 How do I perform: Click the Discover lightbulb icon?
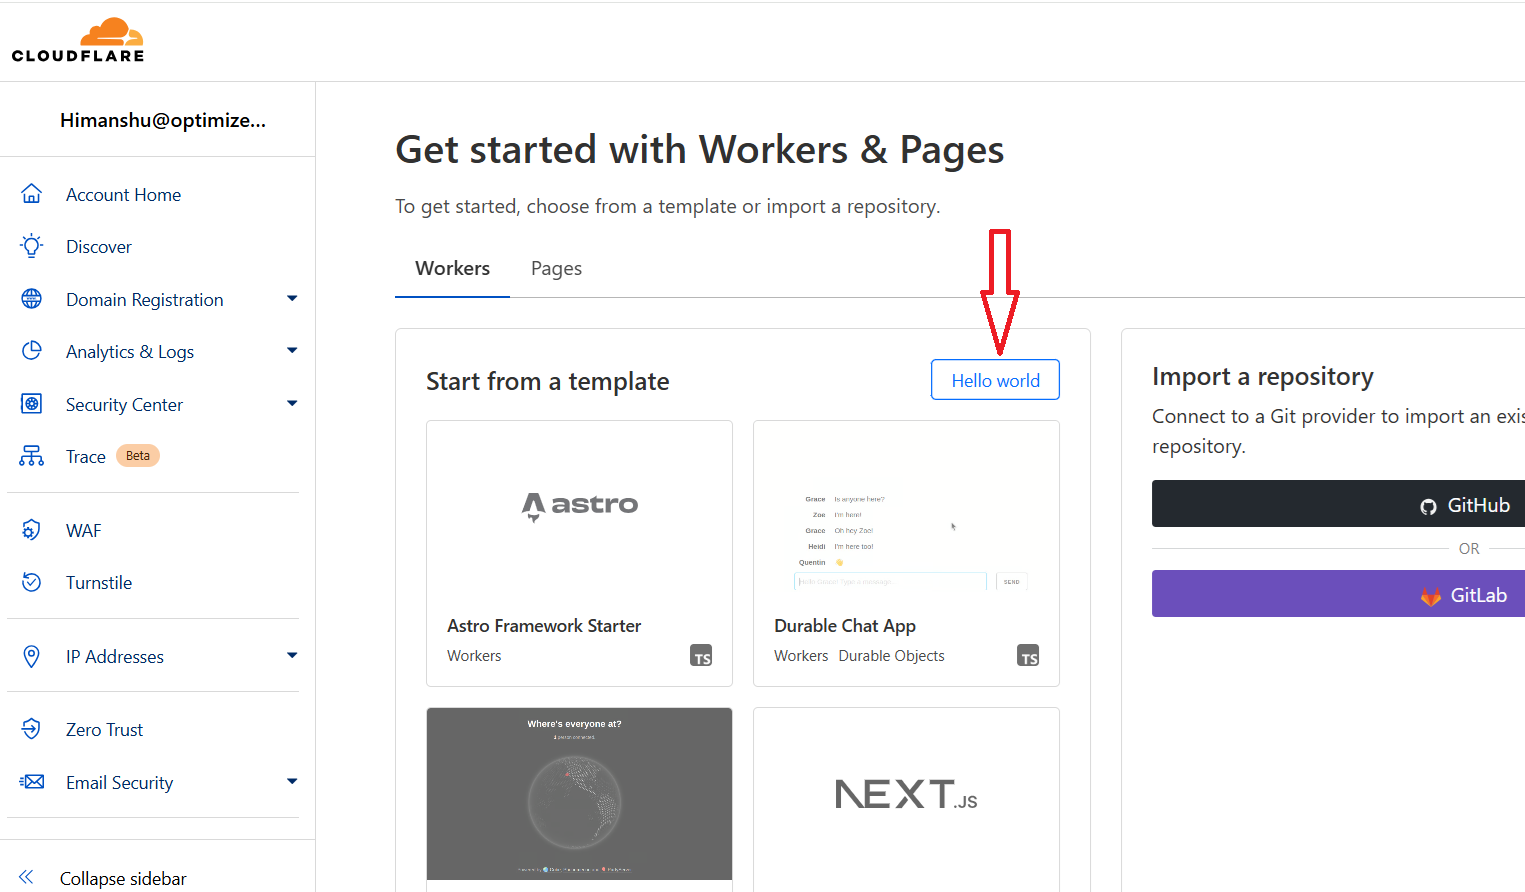(x=32, y=246)
